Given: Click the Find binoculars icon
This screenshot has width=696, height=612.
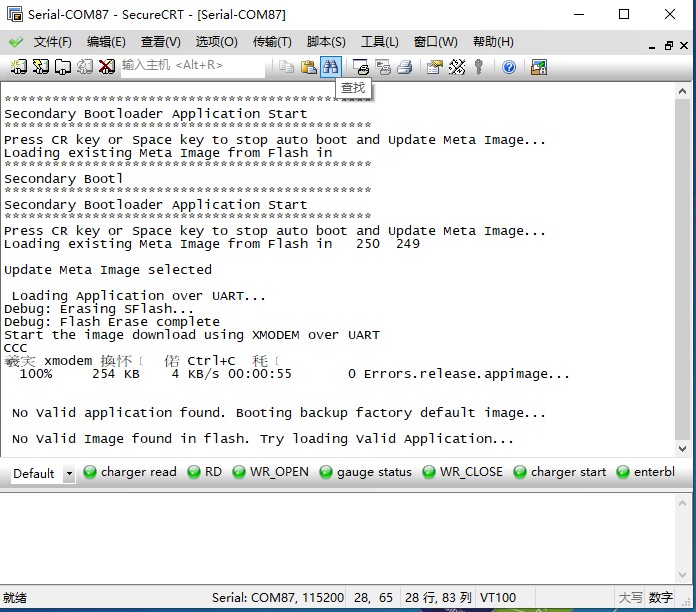Looking at the screenshot, I should [x=331, y=67].
